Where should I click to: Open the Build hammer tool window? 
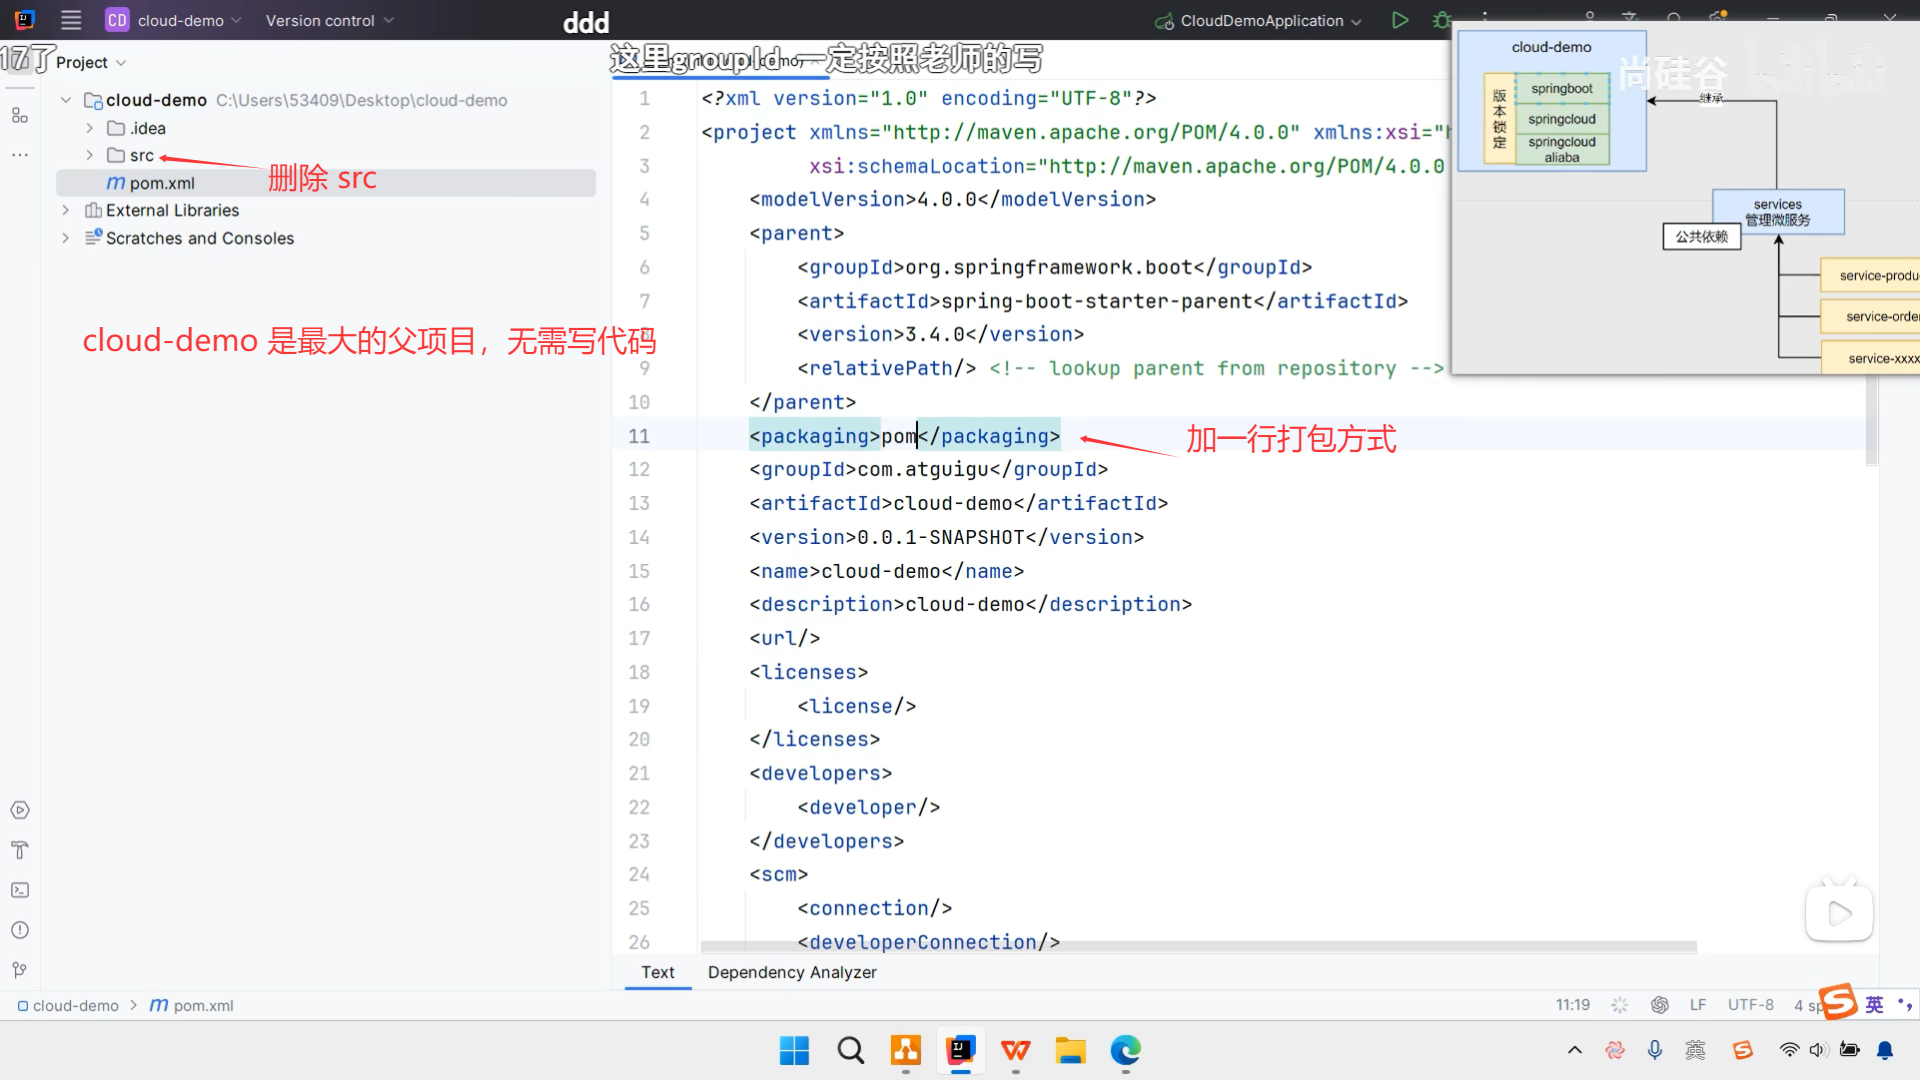tap(20, 850)
